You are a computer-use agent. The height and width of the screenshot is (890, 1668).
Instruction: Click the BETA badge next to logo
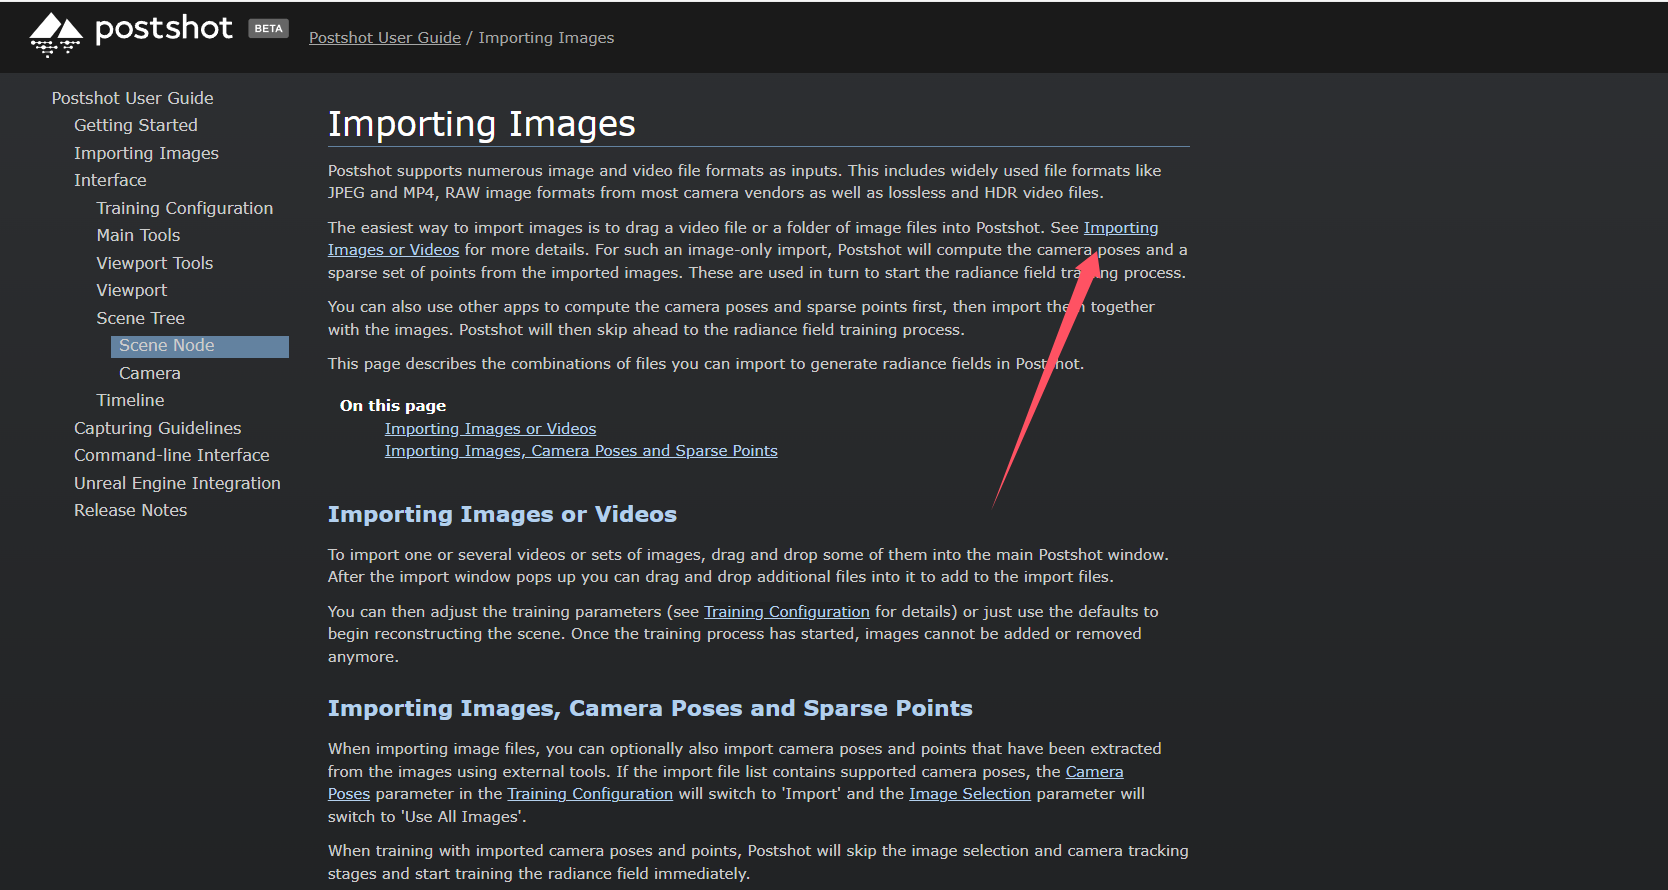268,28
